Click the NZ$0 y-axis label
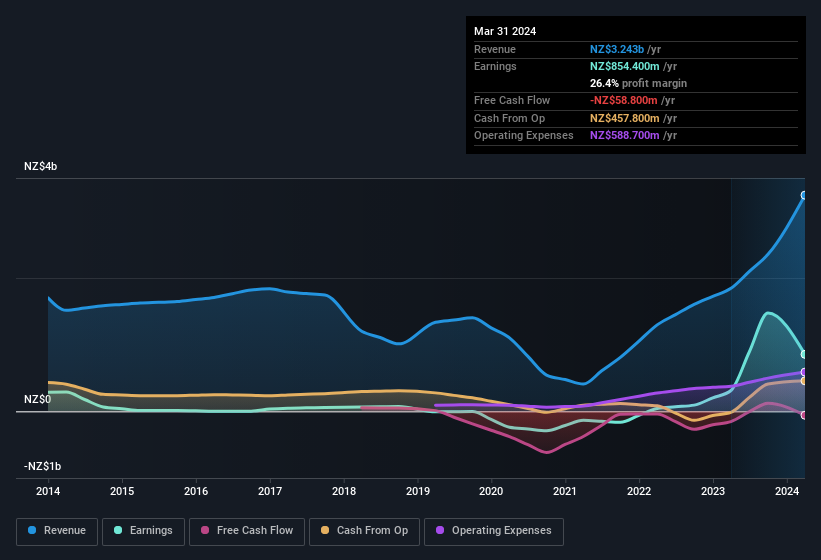 tap(38, 399)
